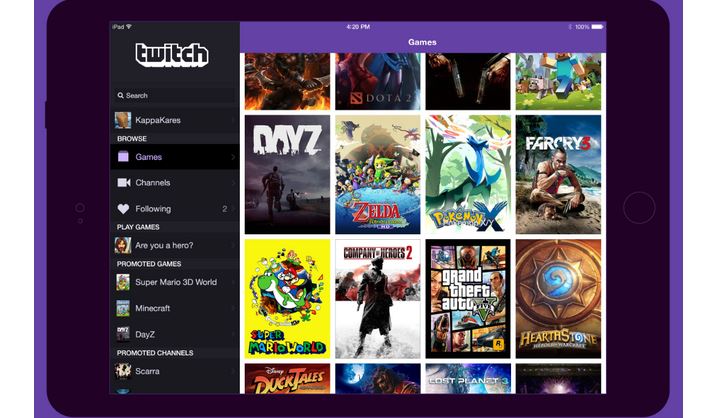Screen dimensions: 709x418
Task: Tap the Wi-Fi icon in status bar
Action: coord(129,27)
